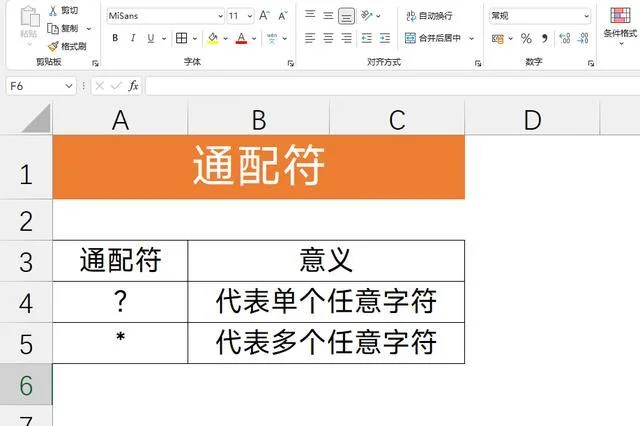Select column D header

532,120
